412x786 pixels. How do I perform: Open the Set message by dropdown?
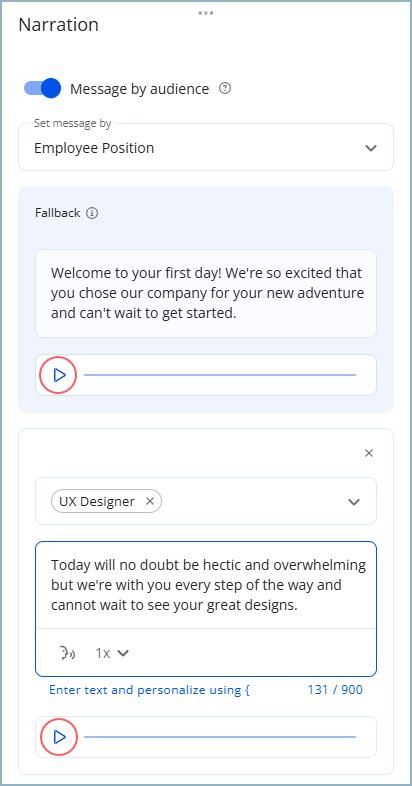coord(206,148)
